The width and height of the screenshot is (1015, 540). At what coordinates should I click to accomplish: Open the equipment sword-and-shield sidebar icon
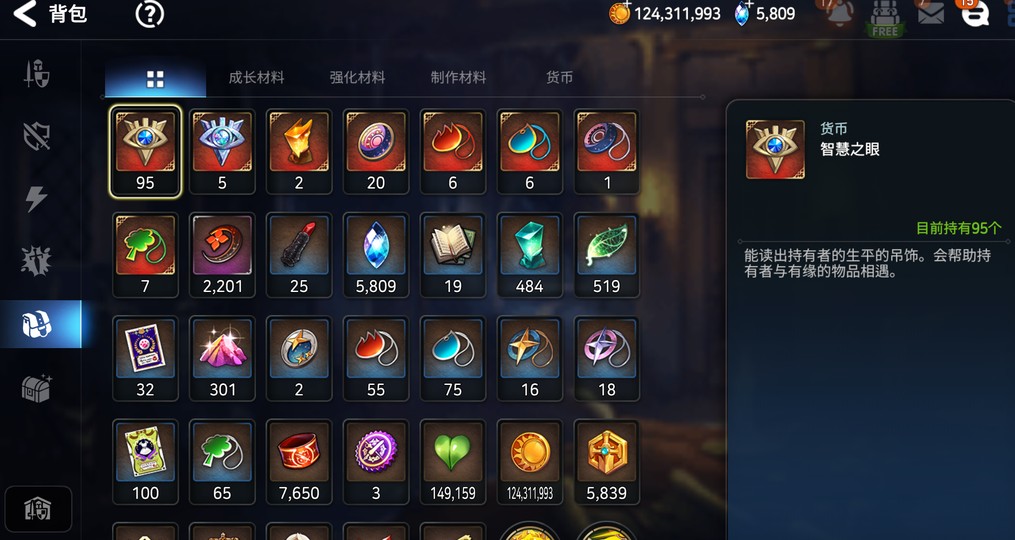pos(36,74)
